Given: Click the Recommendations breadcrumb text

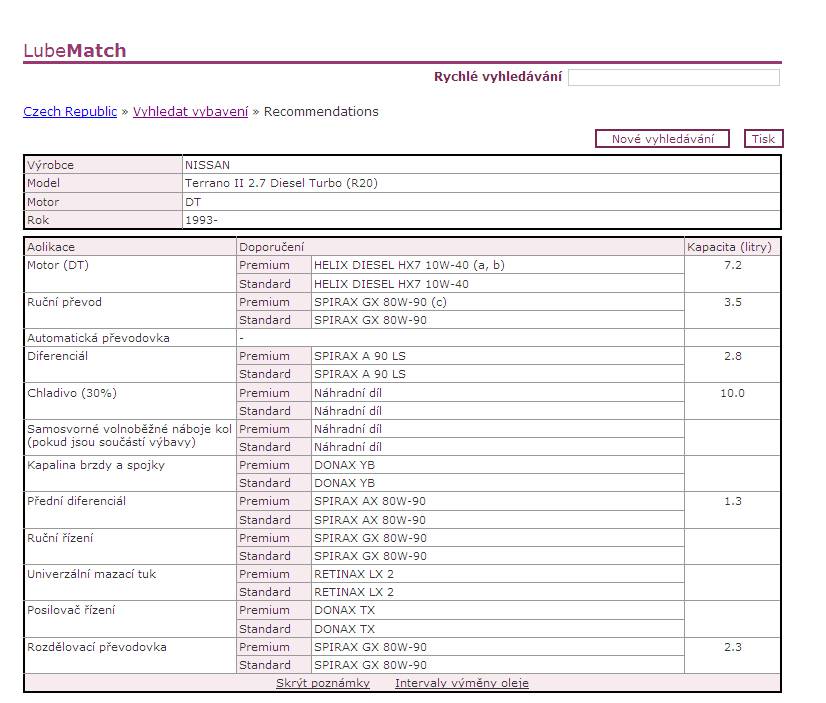Looking at the screenshot, I should coord(321,112).
